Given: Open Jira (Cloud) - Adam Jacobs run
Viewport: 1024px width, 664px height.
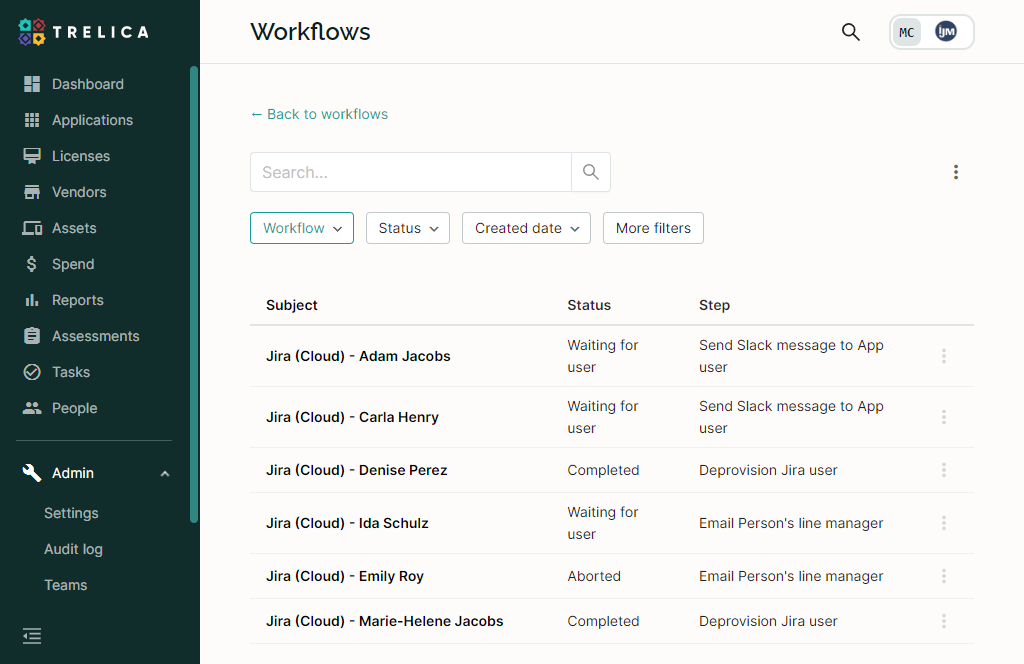Looking at the screenshot, I should pyautogui.click(x=358, y=356).
